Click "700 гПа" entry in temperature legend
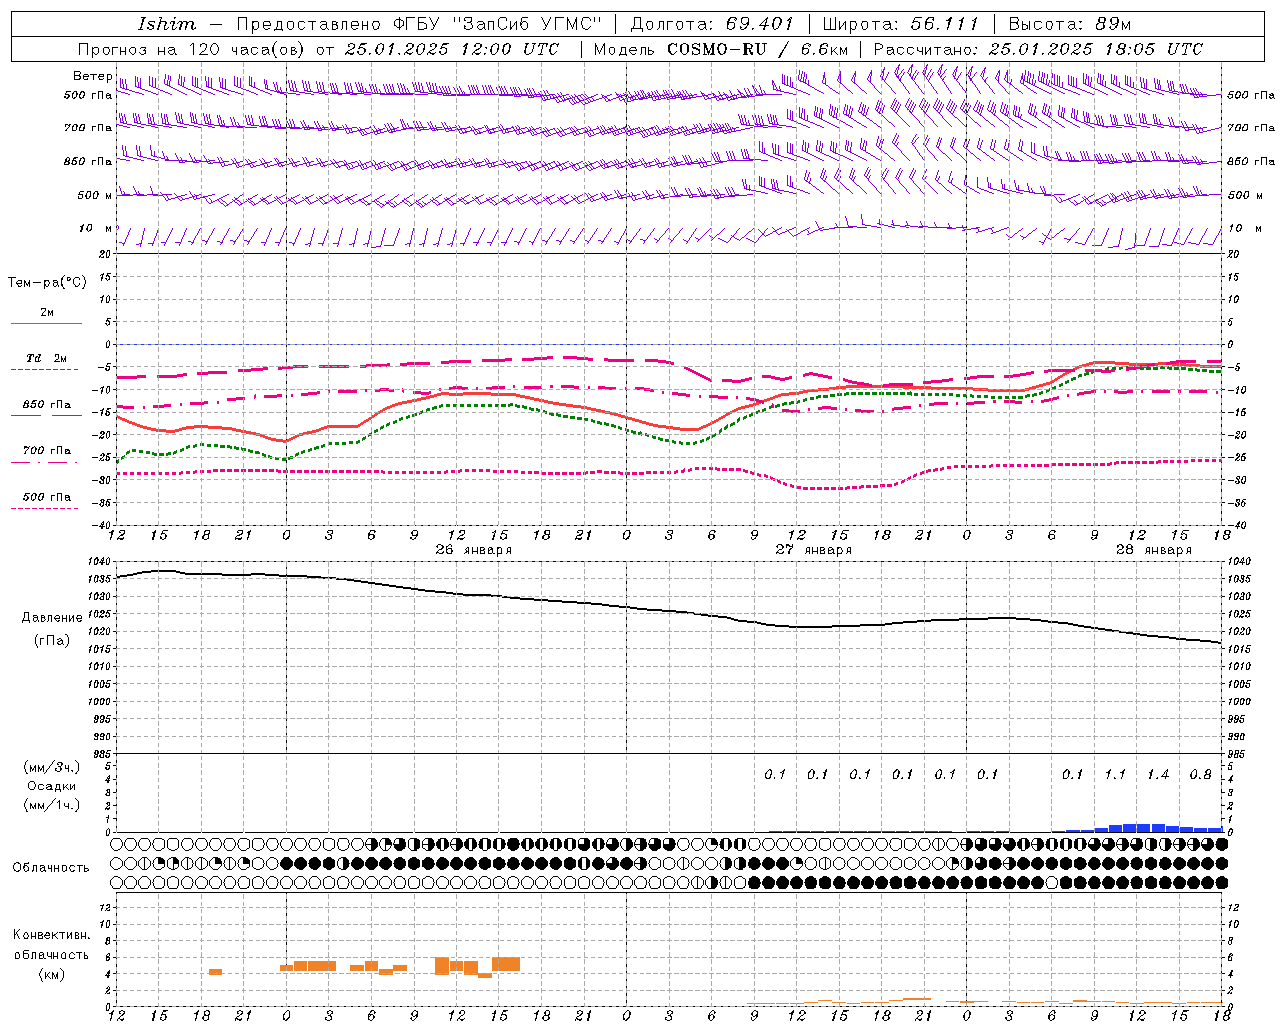The width and height of the screenshot is (1280, 1024). coord(47,451)
